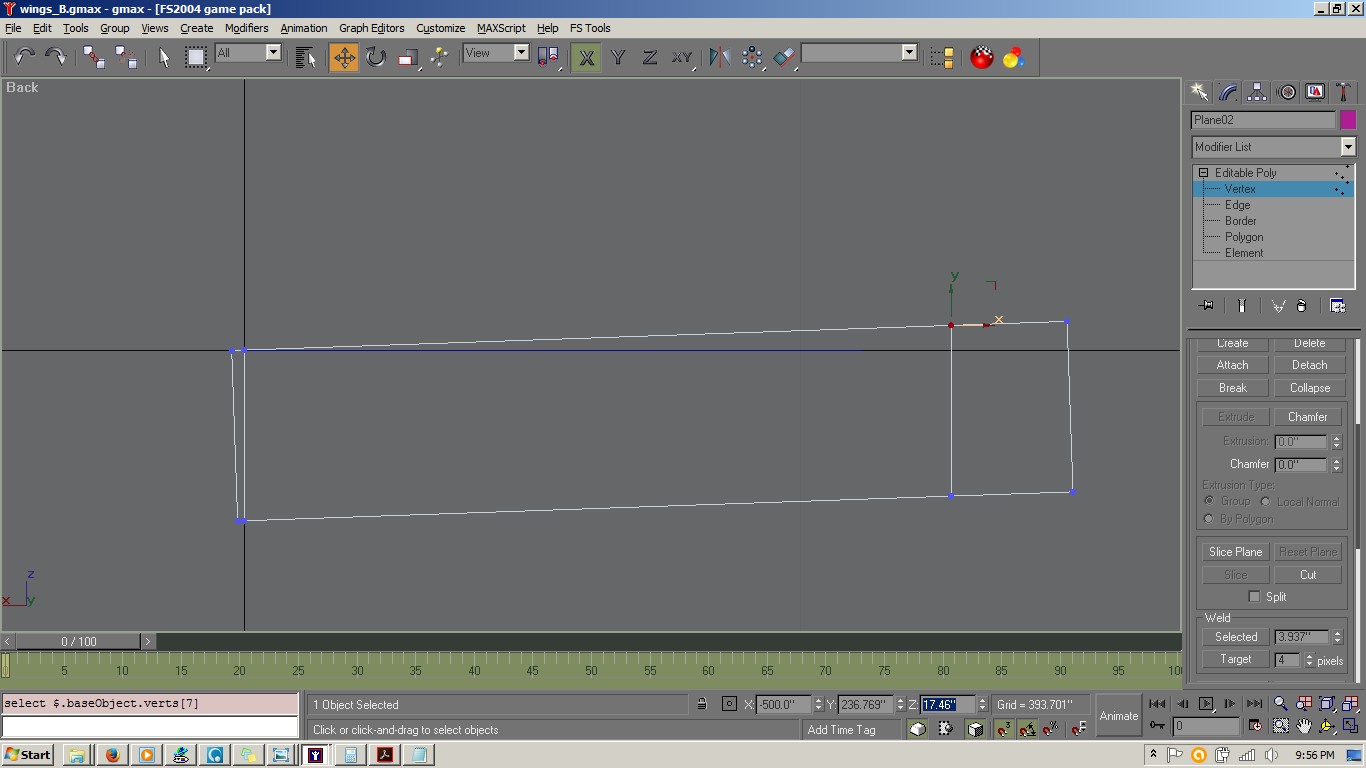Enable the Split checkbox
This screenshot has width=1366, height=768.
pos(1254,597)
